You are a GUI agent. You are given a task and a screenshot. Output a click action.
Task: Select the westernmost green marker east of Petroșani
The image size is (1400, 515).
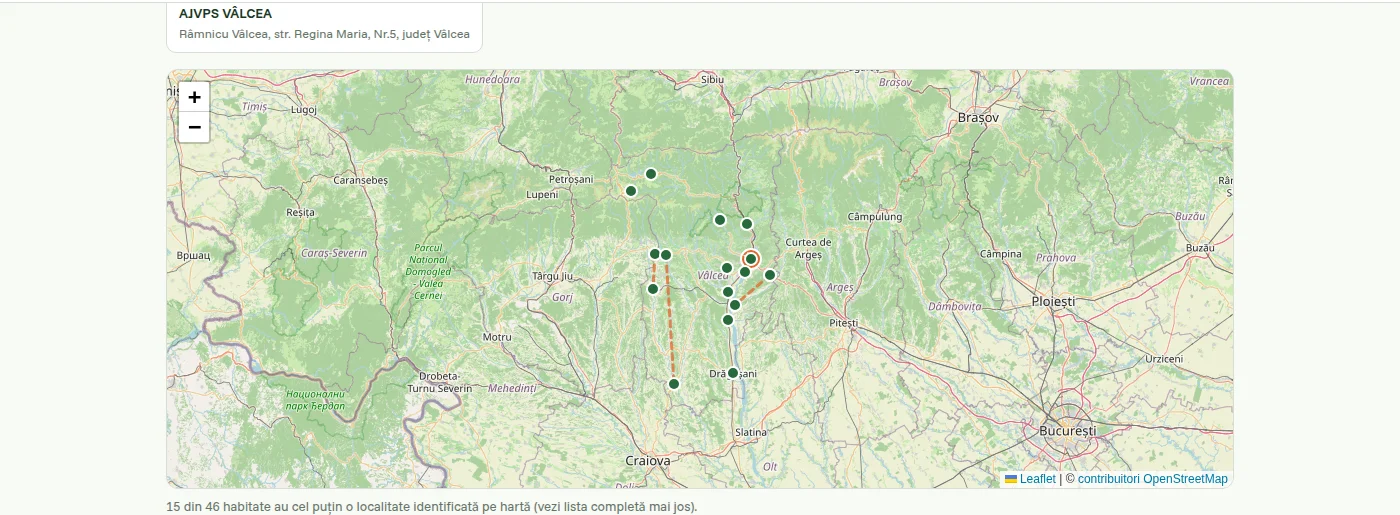(x=631, y=191)
